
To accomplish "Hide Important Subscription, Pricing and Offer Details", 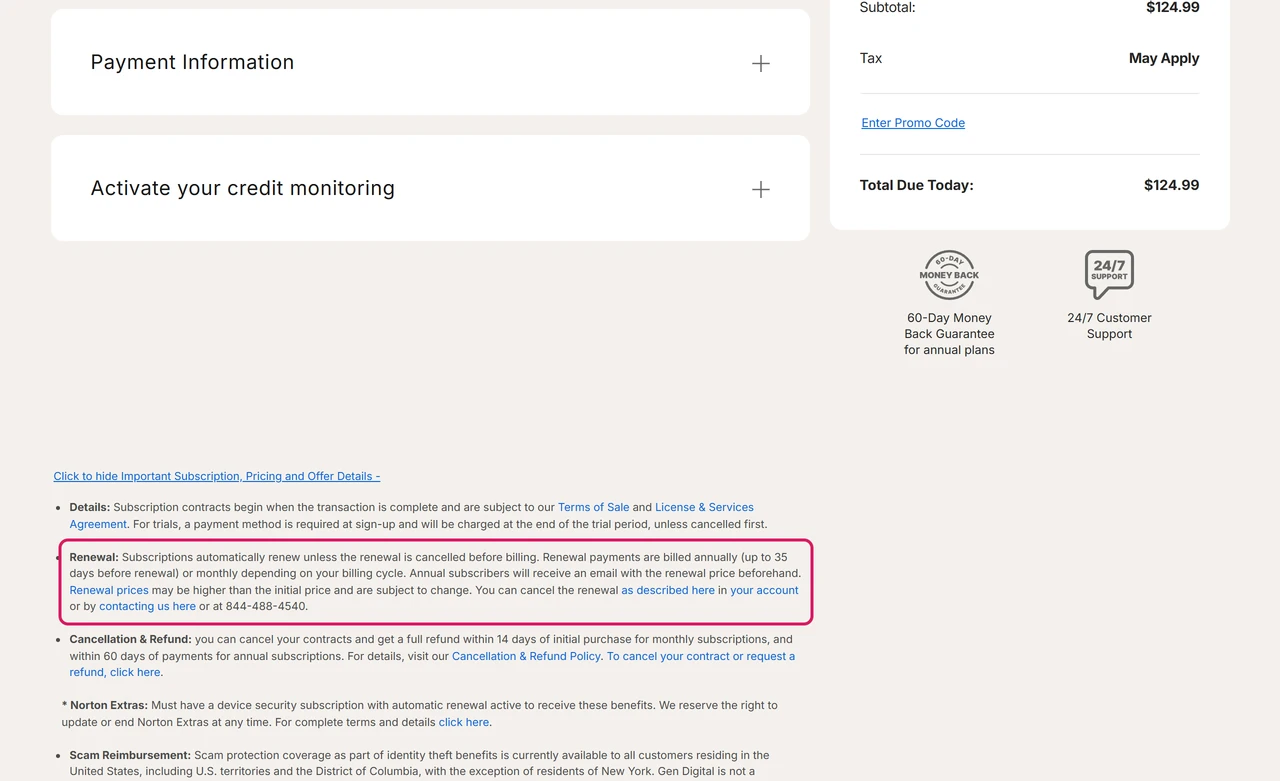I will 217,476.
